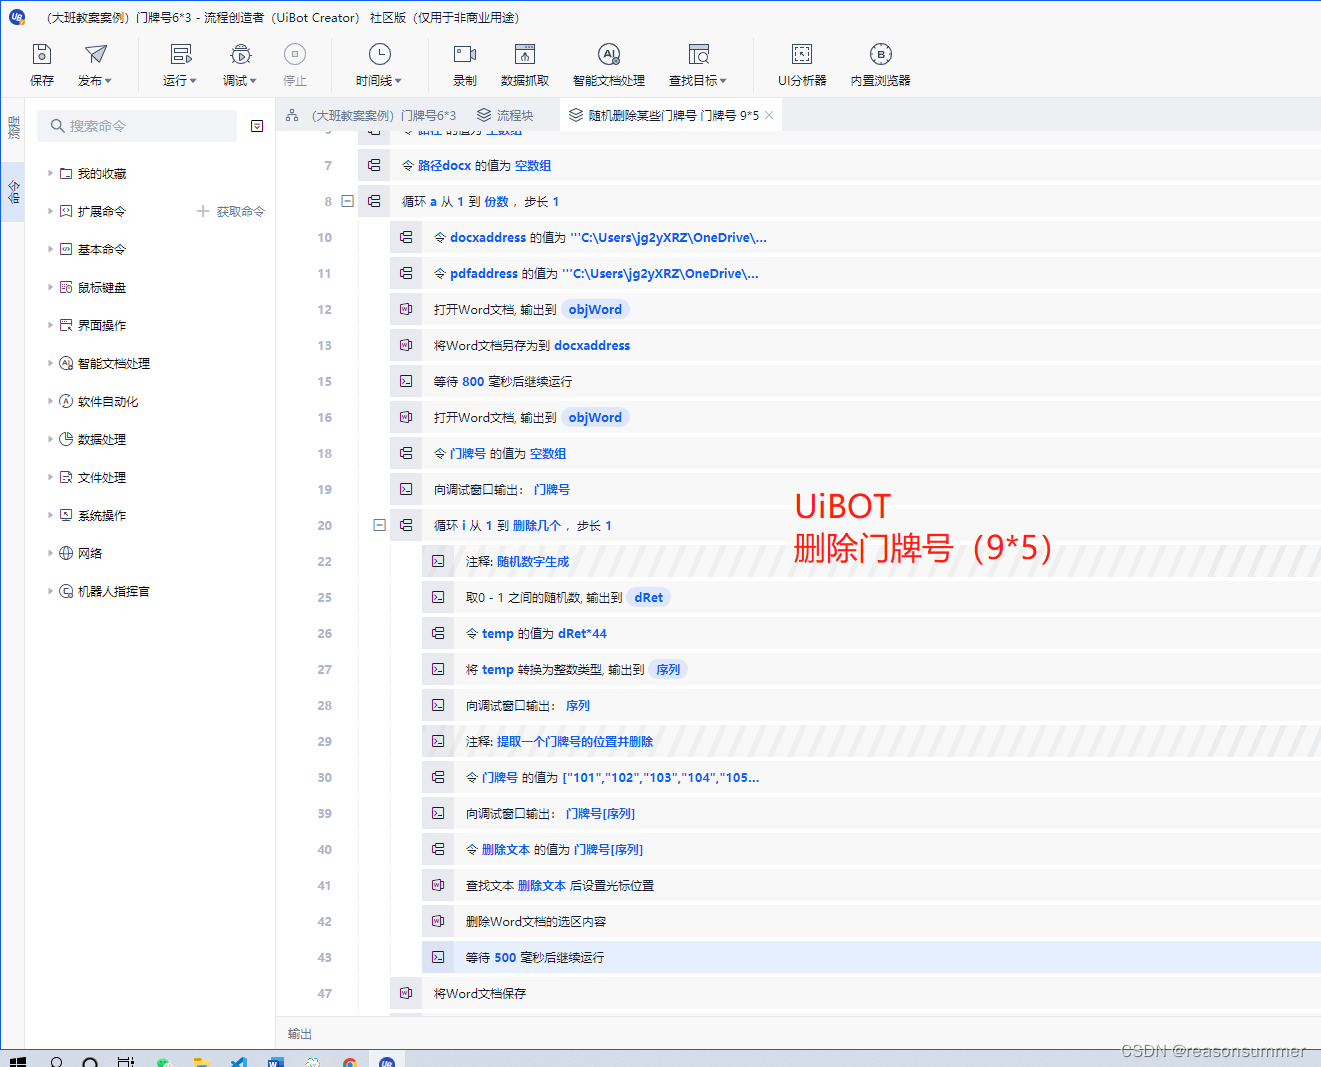Collapse the loop block at line 8

(x=348, y=201)
